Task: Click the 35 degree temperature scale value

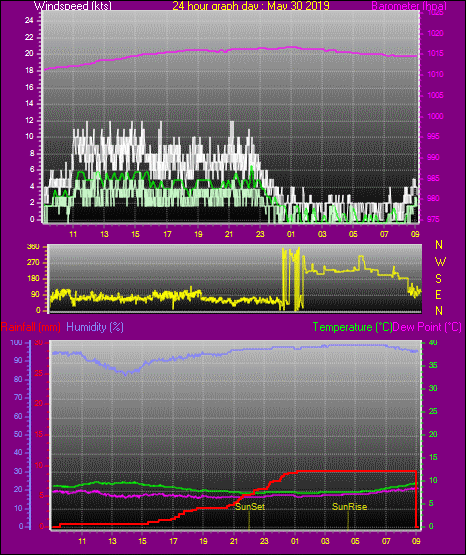Action: [x=433, y=365]
